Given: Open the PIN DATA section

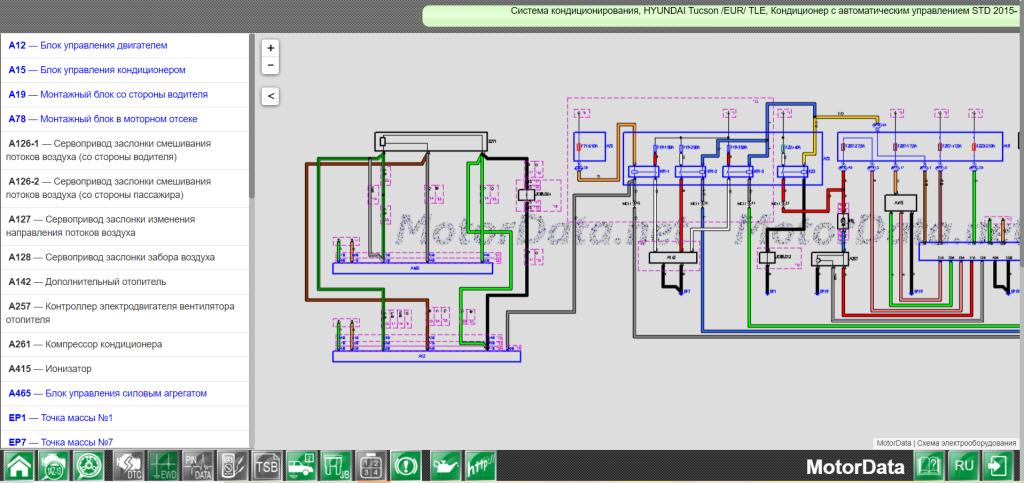Looking at the screenshot, I should tap(197, 466).
